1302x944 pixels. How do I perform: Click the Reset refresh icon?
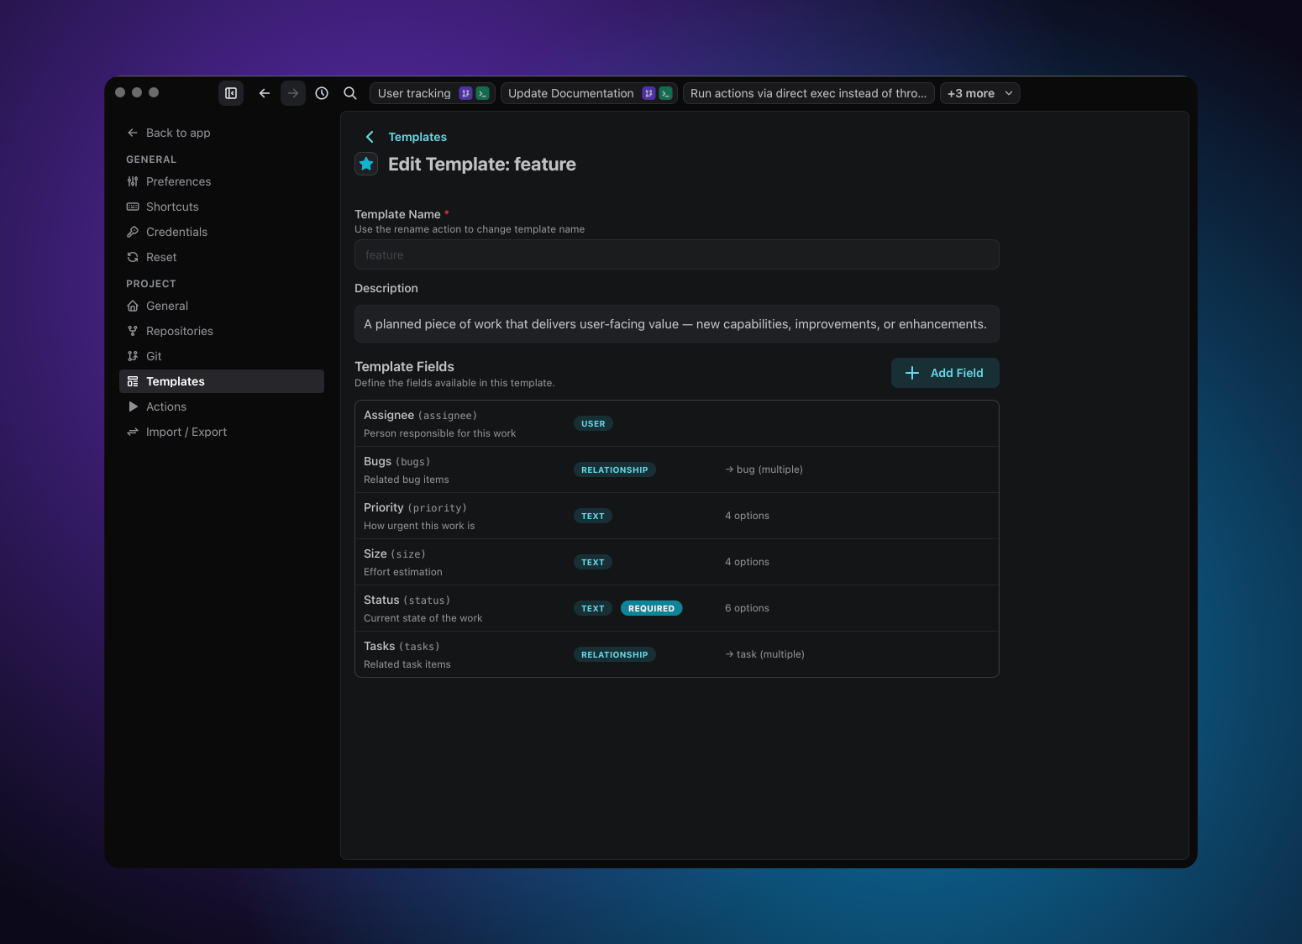coord(133,257)
